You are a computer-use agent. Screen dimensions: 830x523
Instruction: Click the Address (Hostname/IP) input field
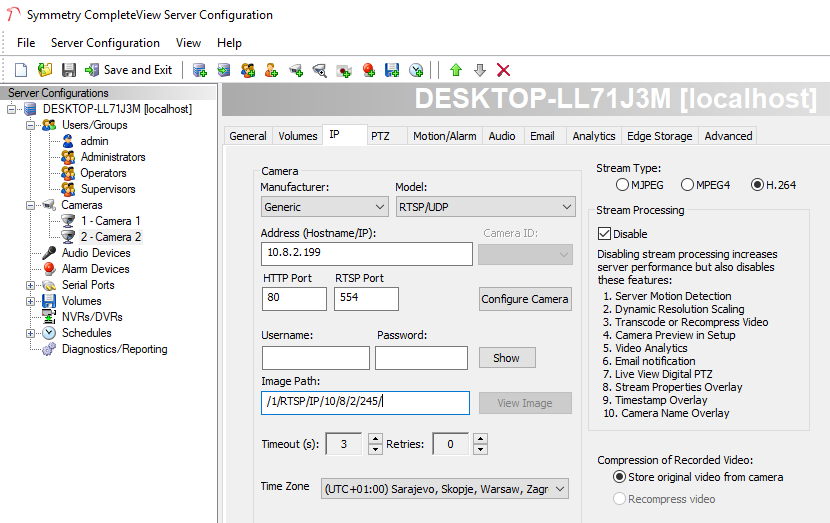tap(366, 254)
